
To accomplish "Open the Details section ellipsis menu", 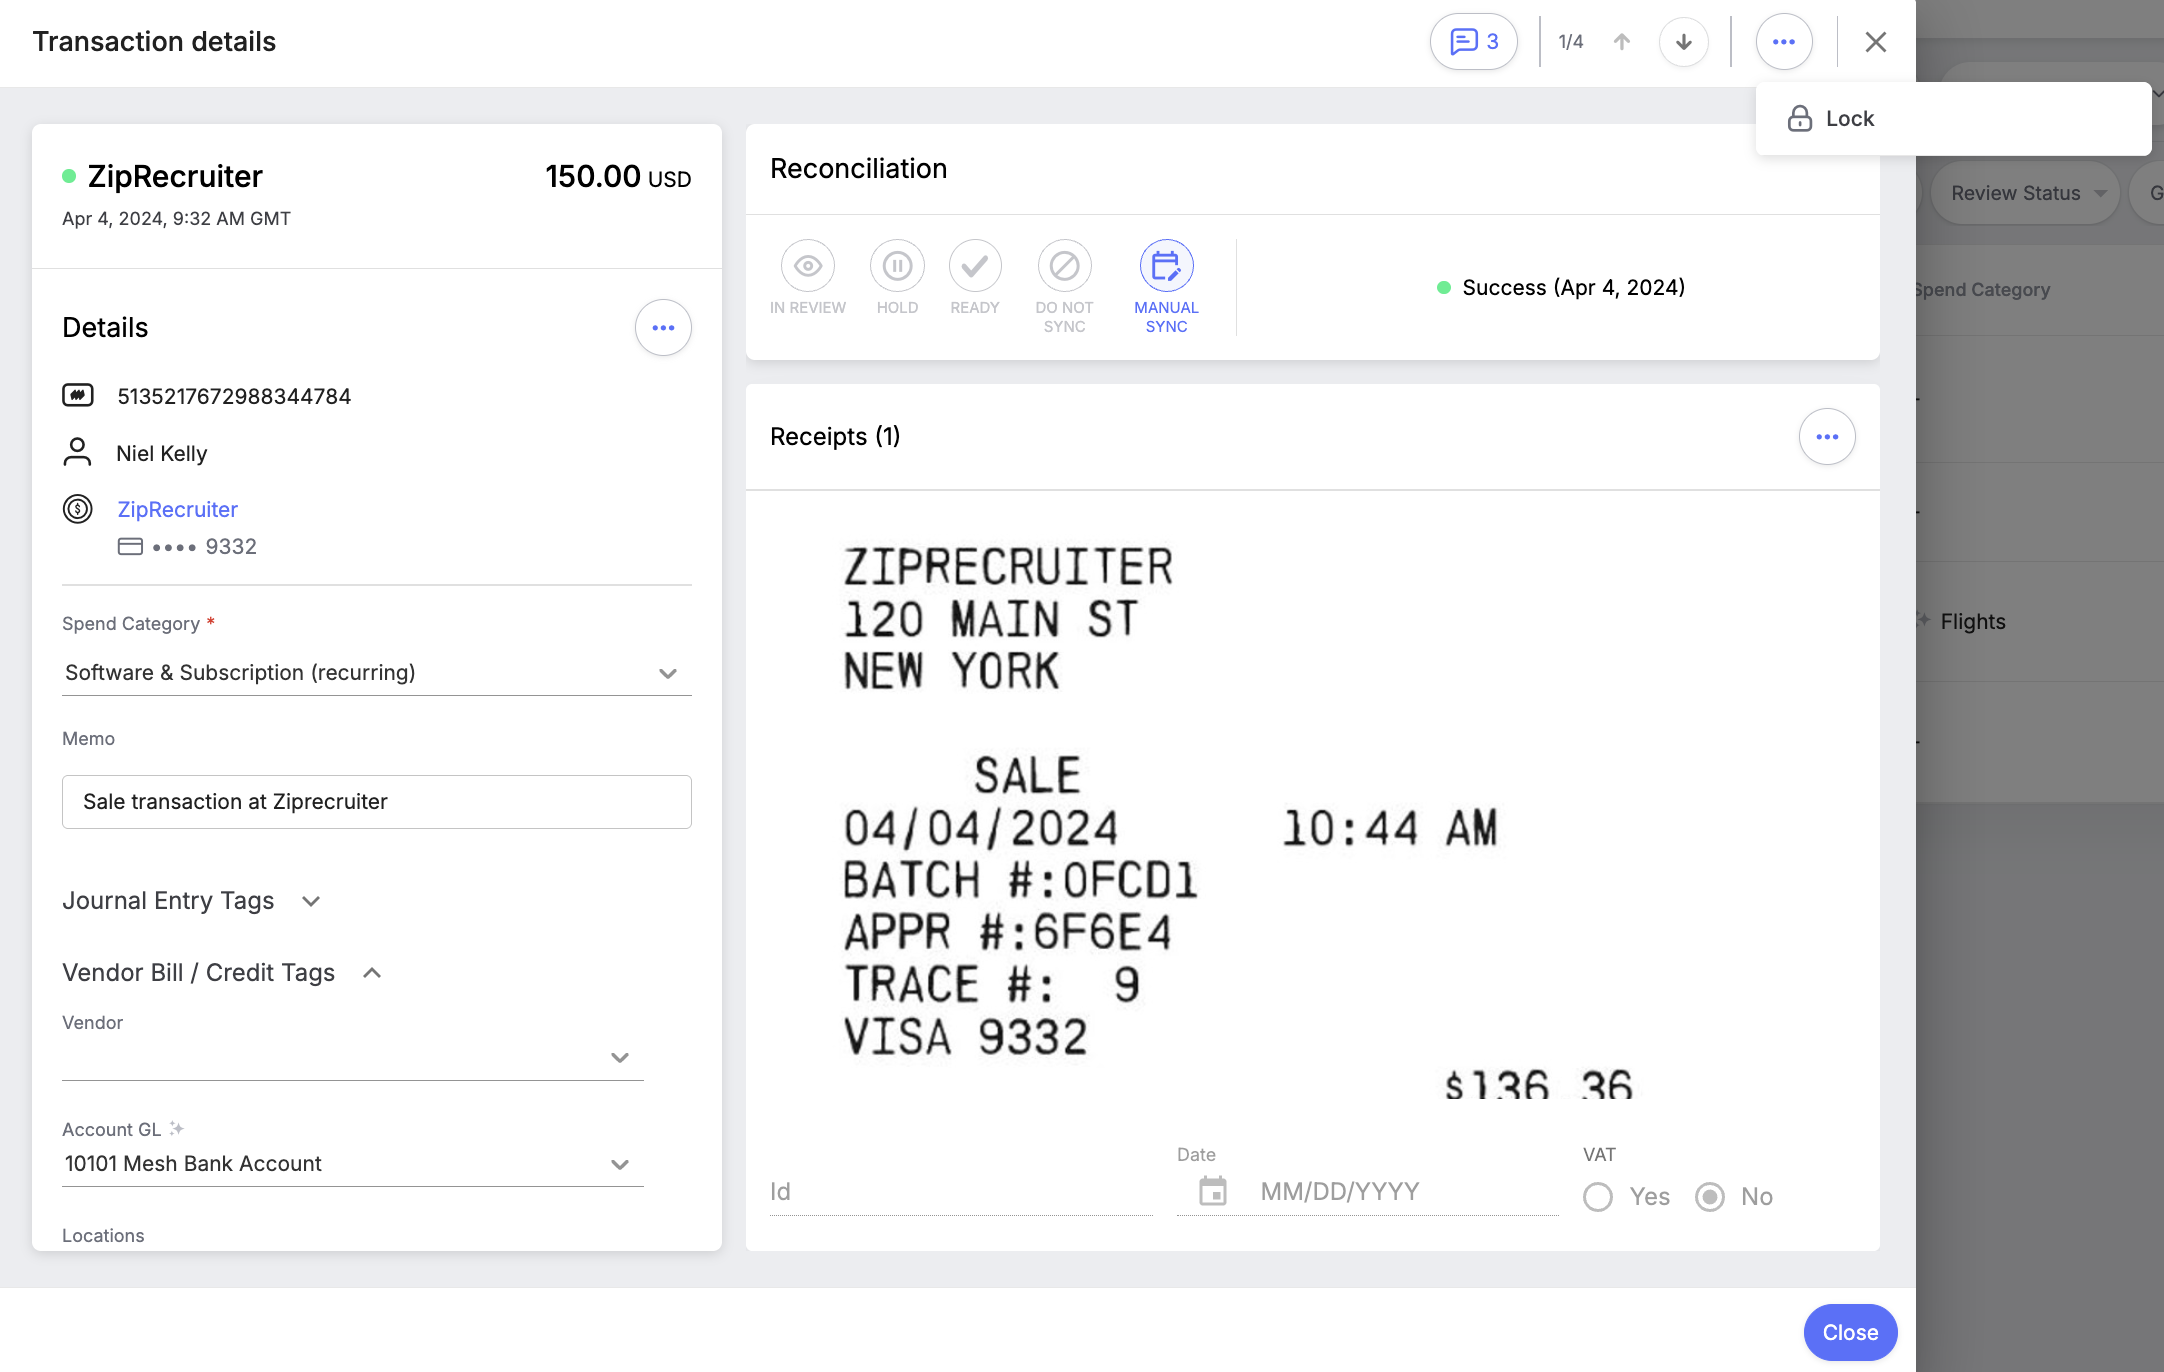I will pyautogui.click(x=663, y=328).
